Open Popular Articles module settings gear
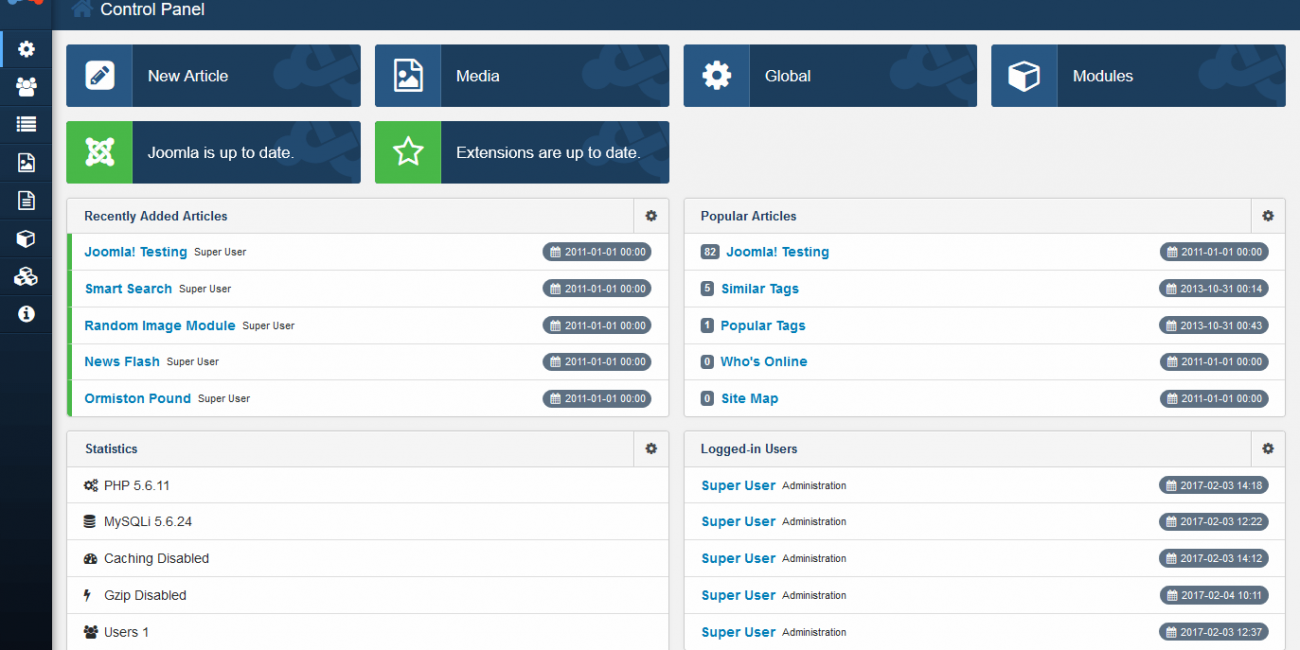Image resolution: width=1300 pixels, height=650 pixels. coord(1268,216)
